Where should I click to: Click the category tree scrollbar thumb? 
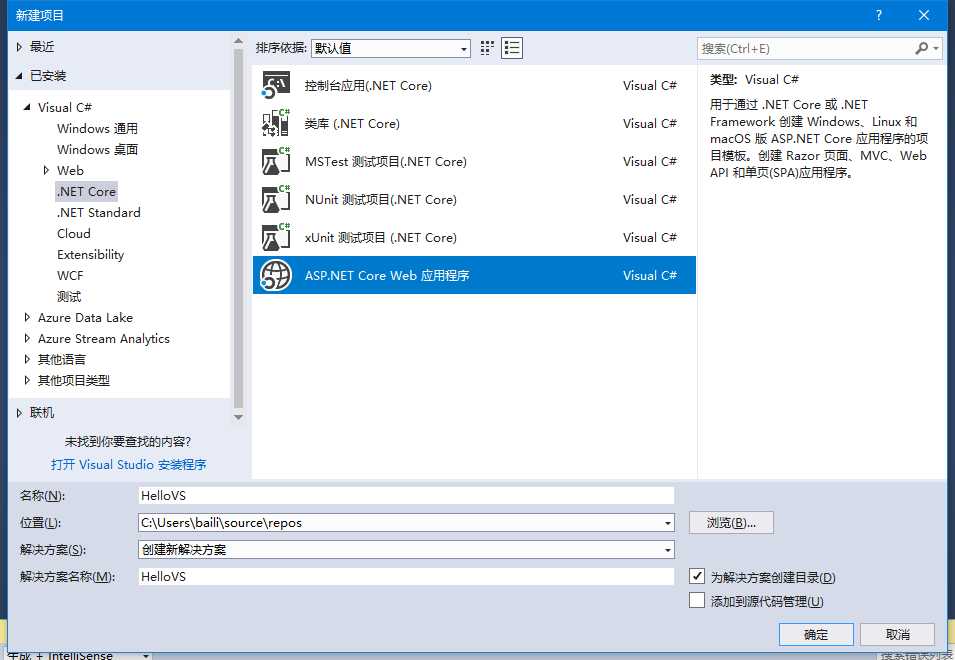pyautogui.click(x=238, y=228)
